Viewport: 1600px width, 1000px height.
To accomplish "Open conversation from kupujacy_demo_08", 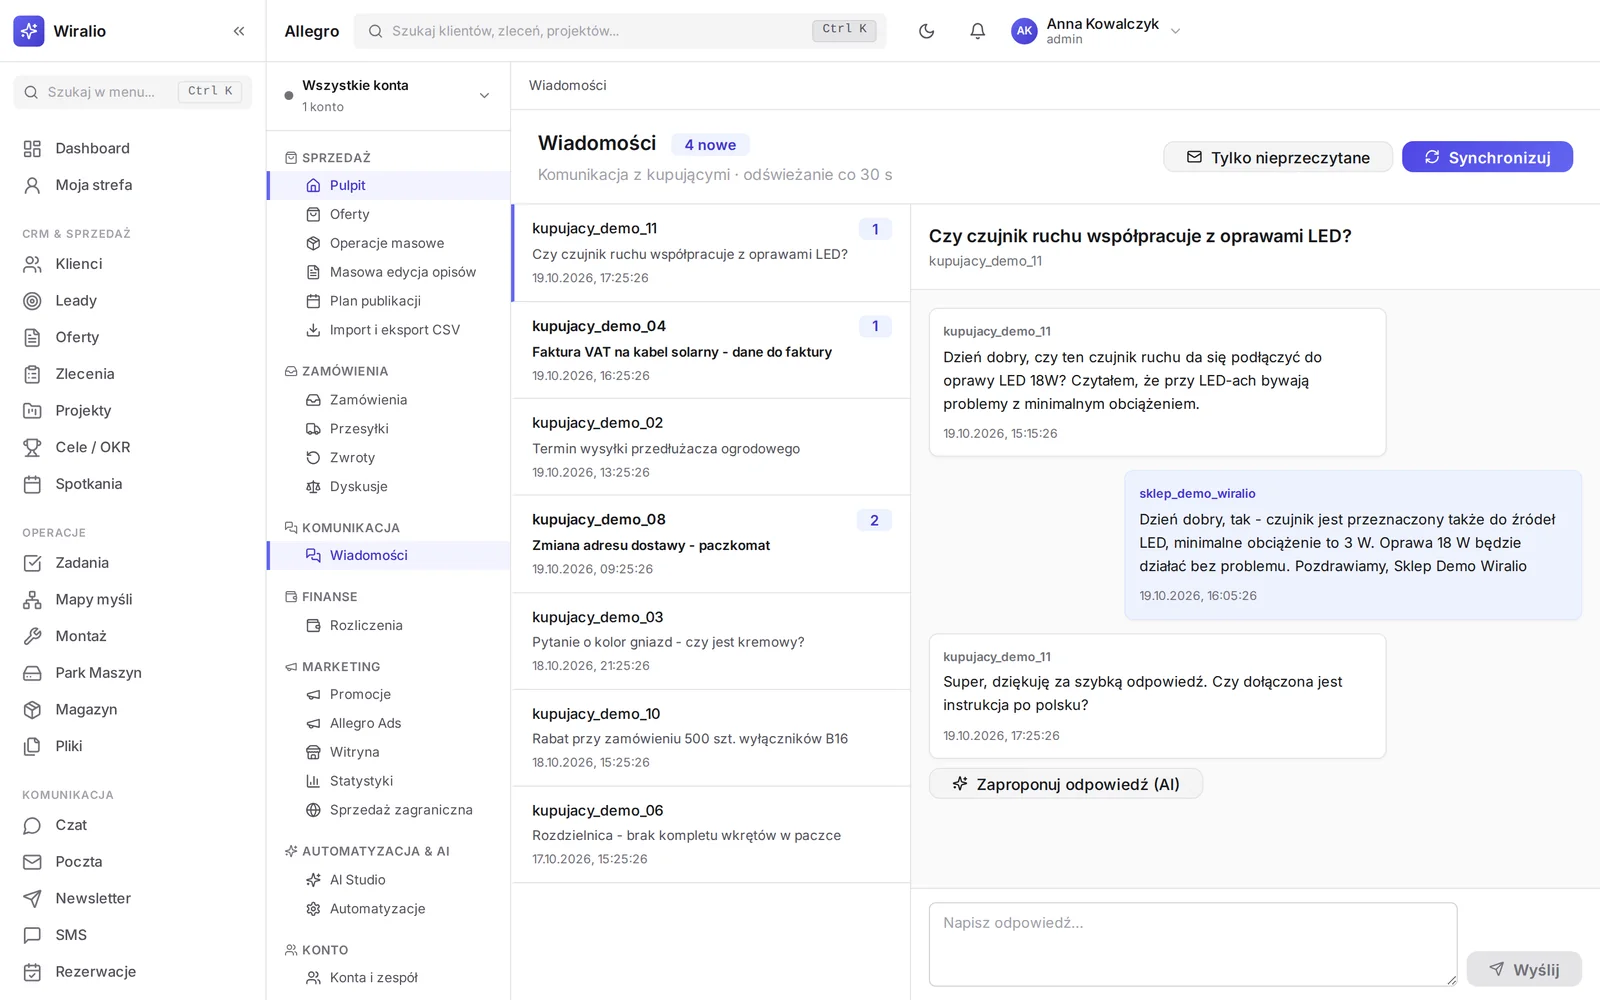I will tap(711, 544).
